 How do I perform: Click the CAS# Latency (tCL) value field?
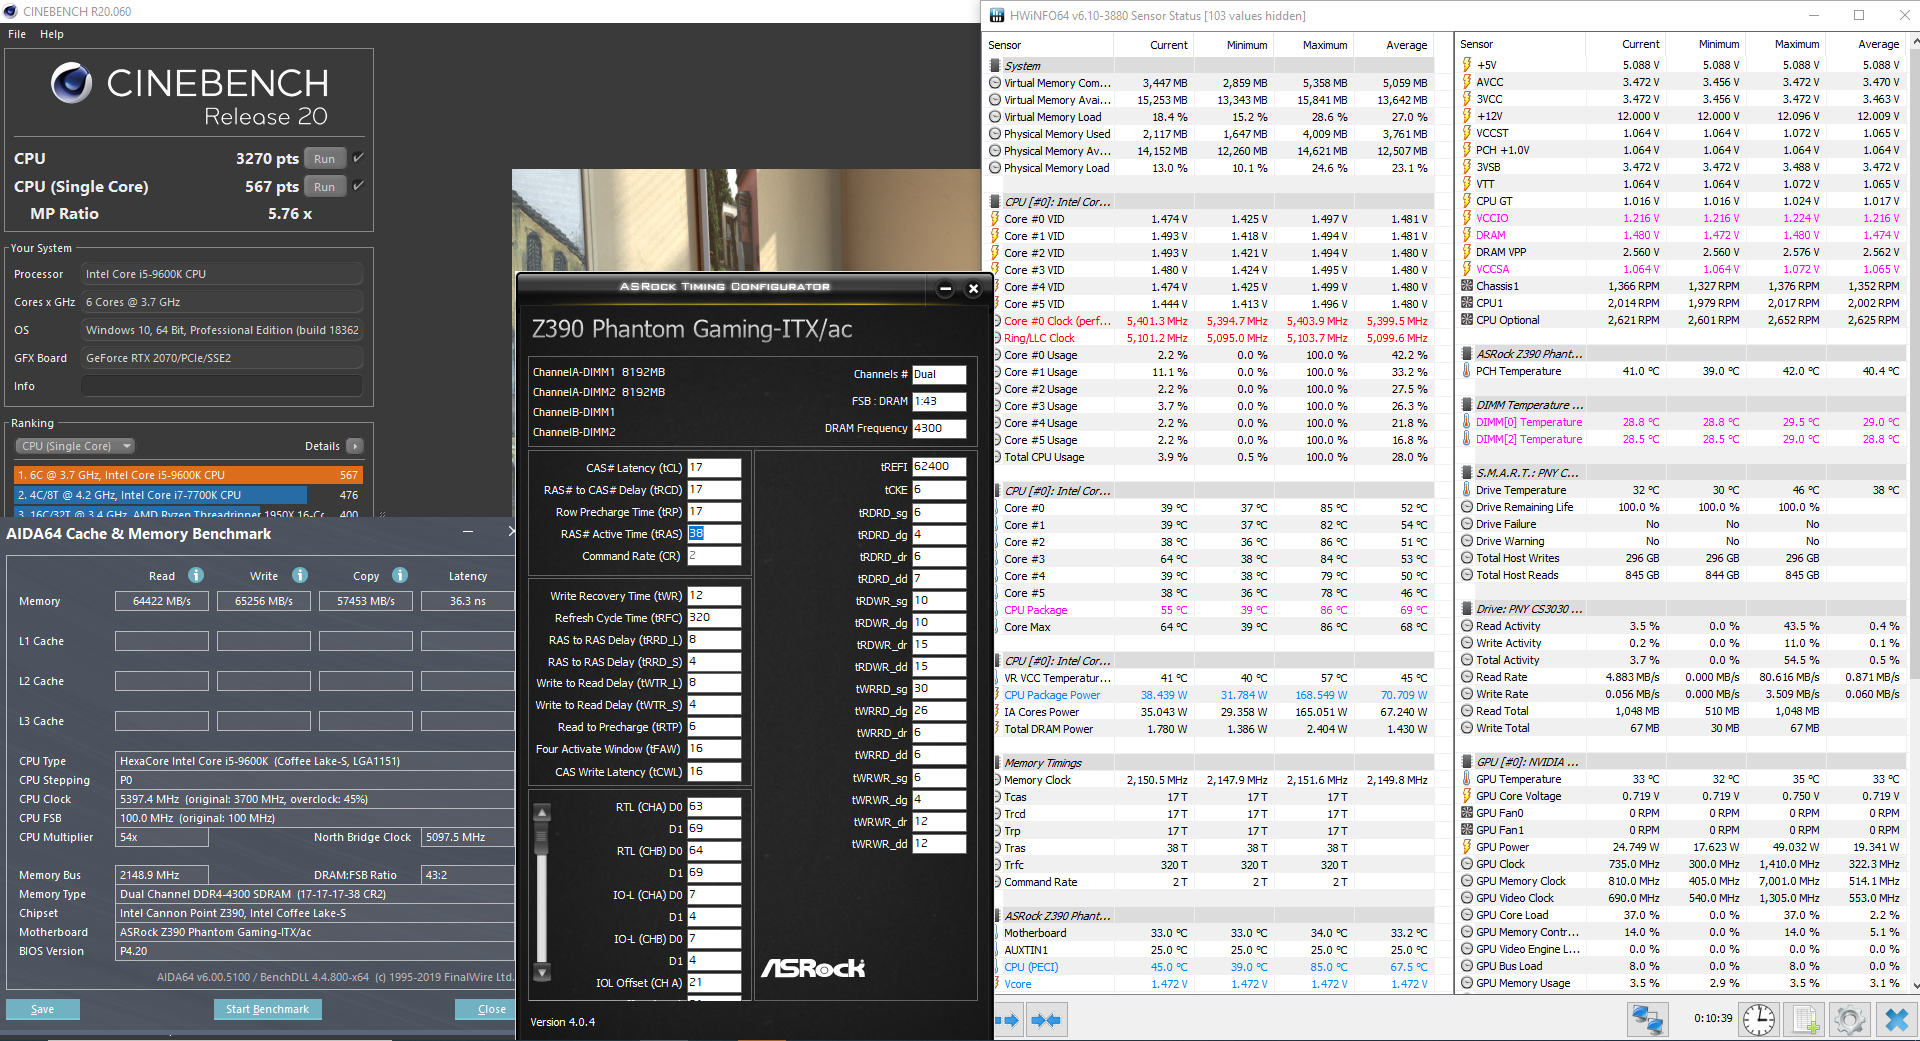point(714,468)
